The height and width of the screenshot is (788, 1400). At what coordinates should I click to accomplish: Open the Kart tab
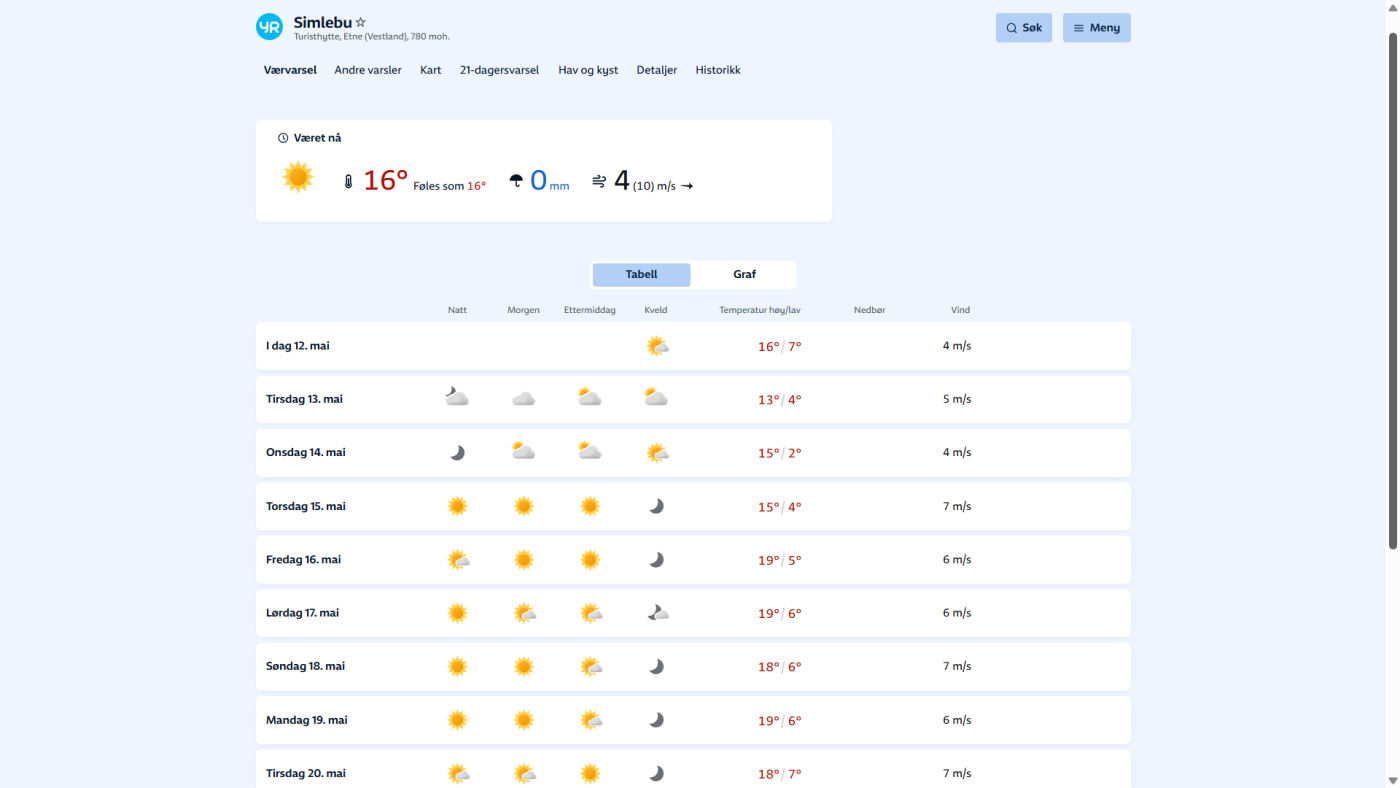click(430, 70)
